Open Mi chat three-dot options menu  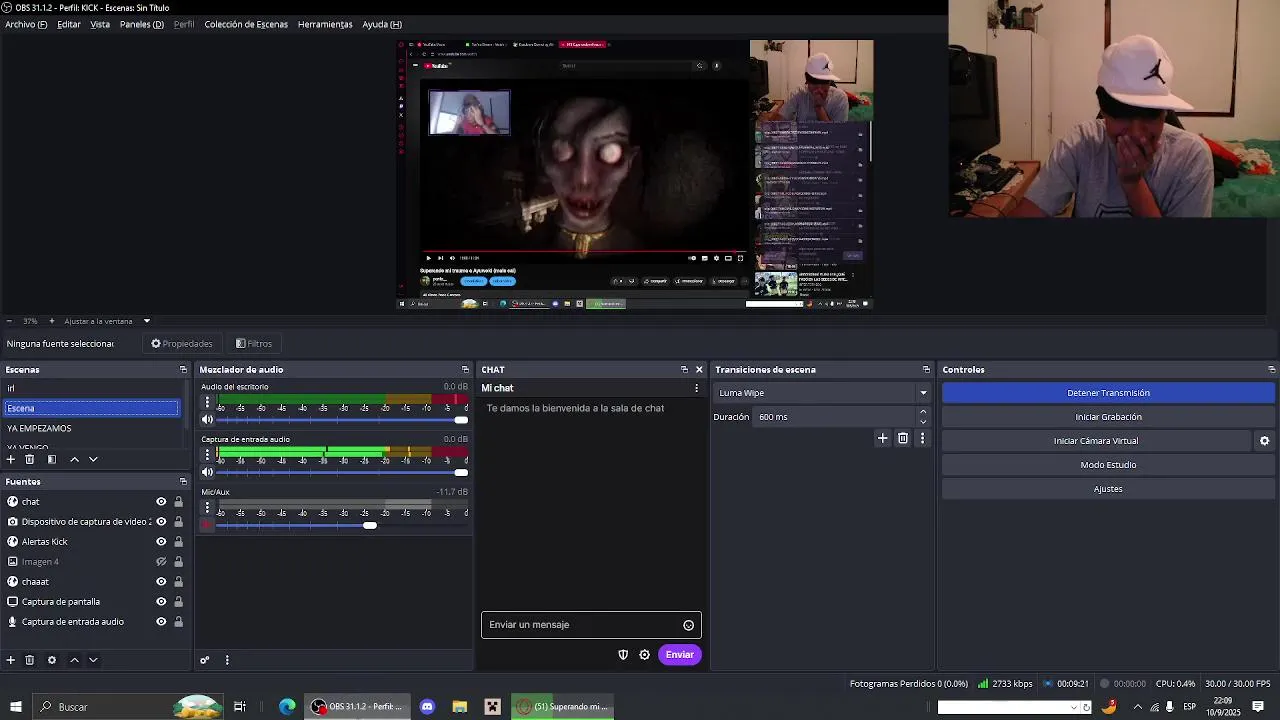coord(697,388)
